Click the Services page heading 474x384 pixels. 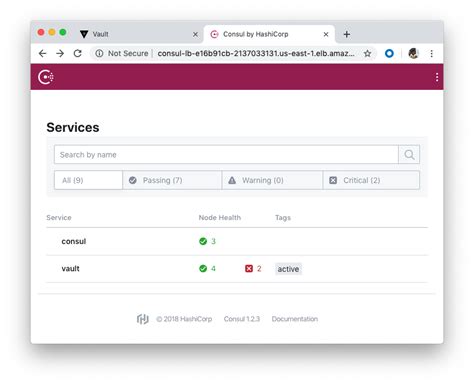click(x=73, y=127)
